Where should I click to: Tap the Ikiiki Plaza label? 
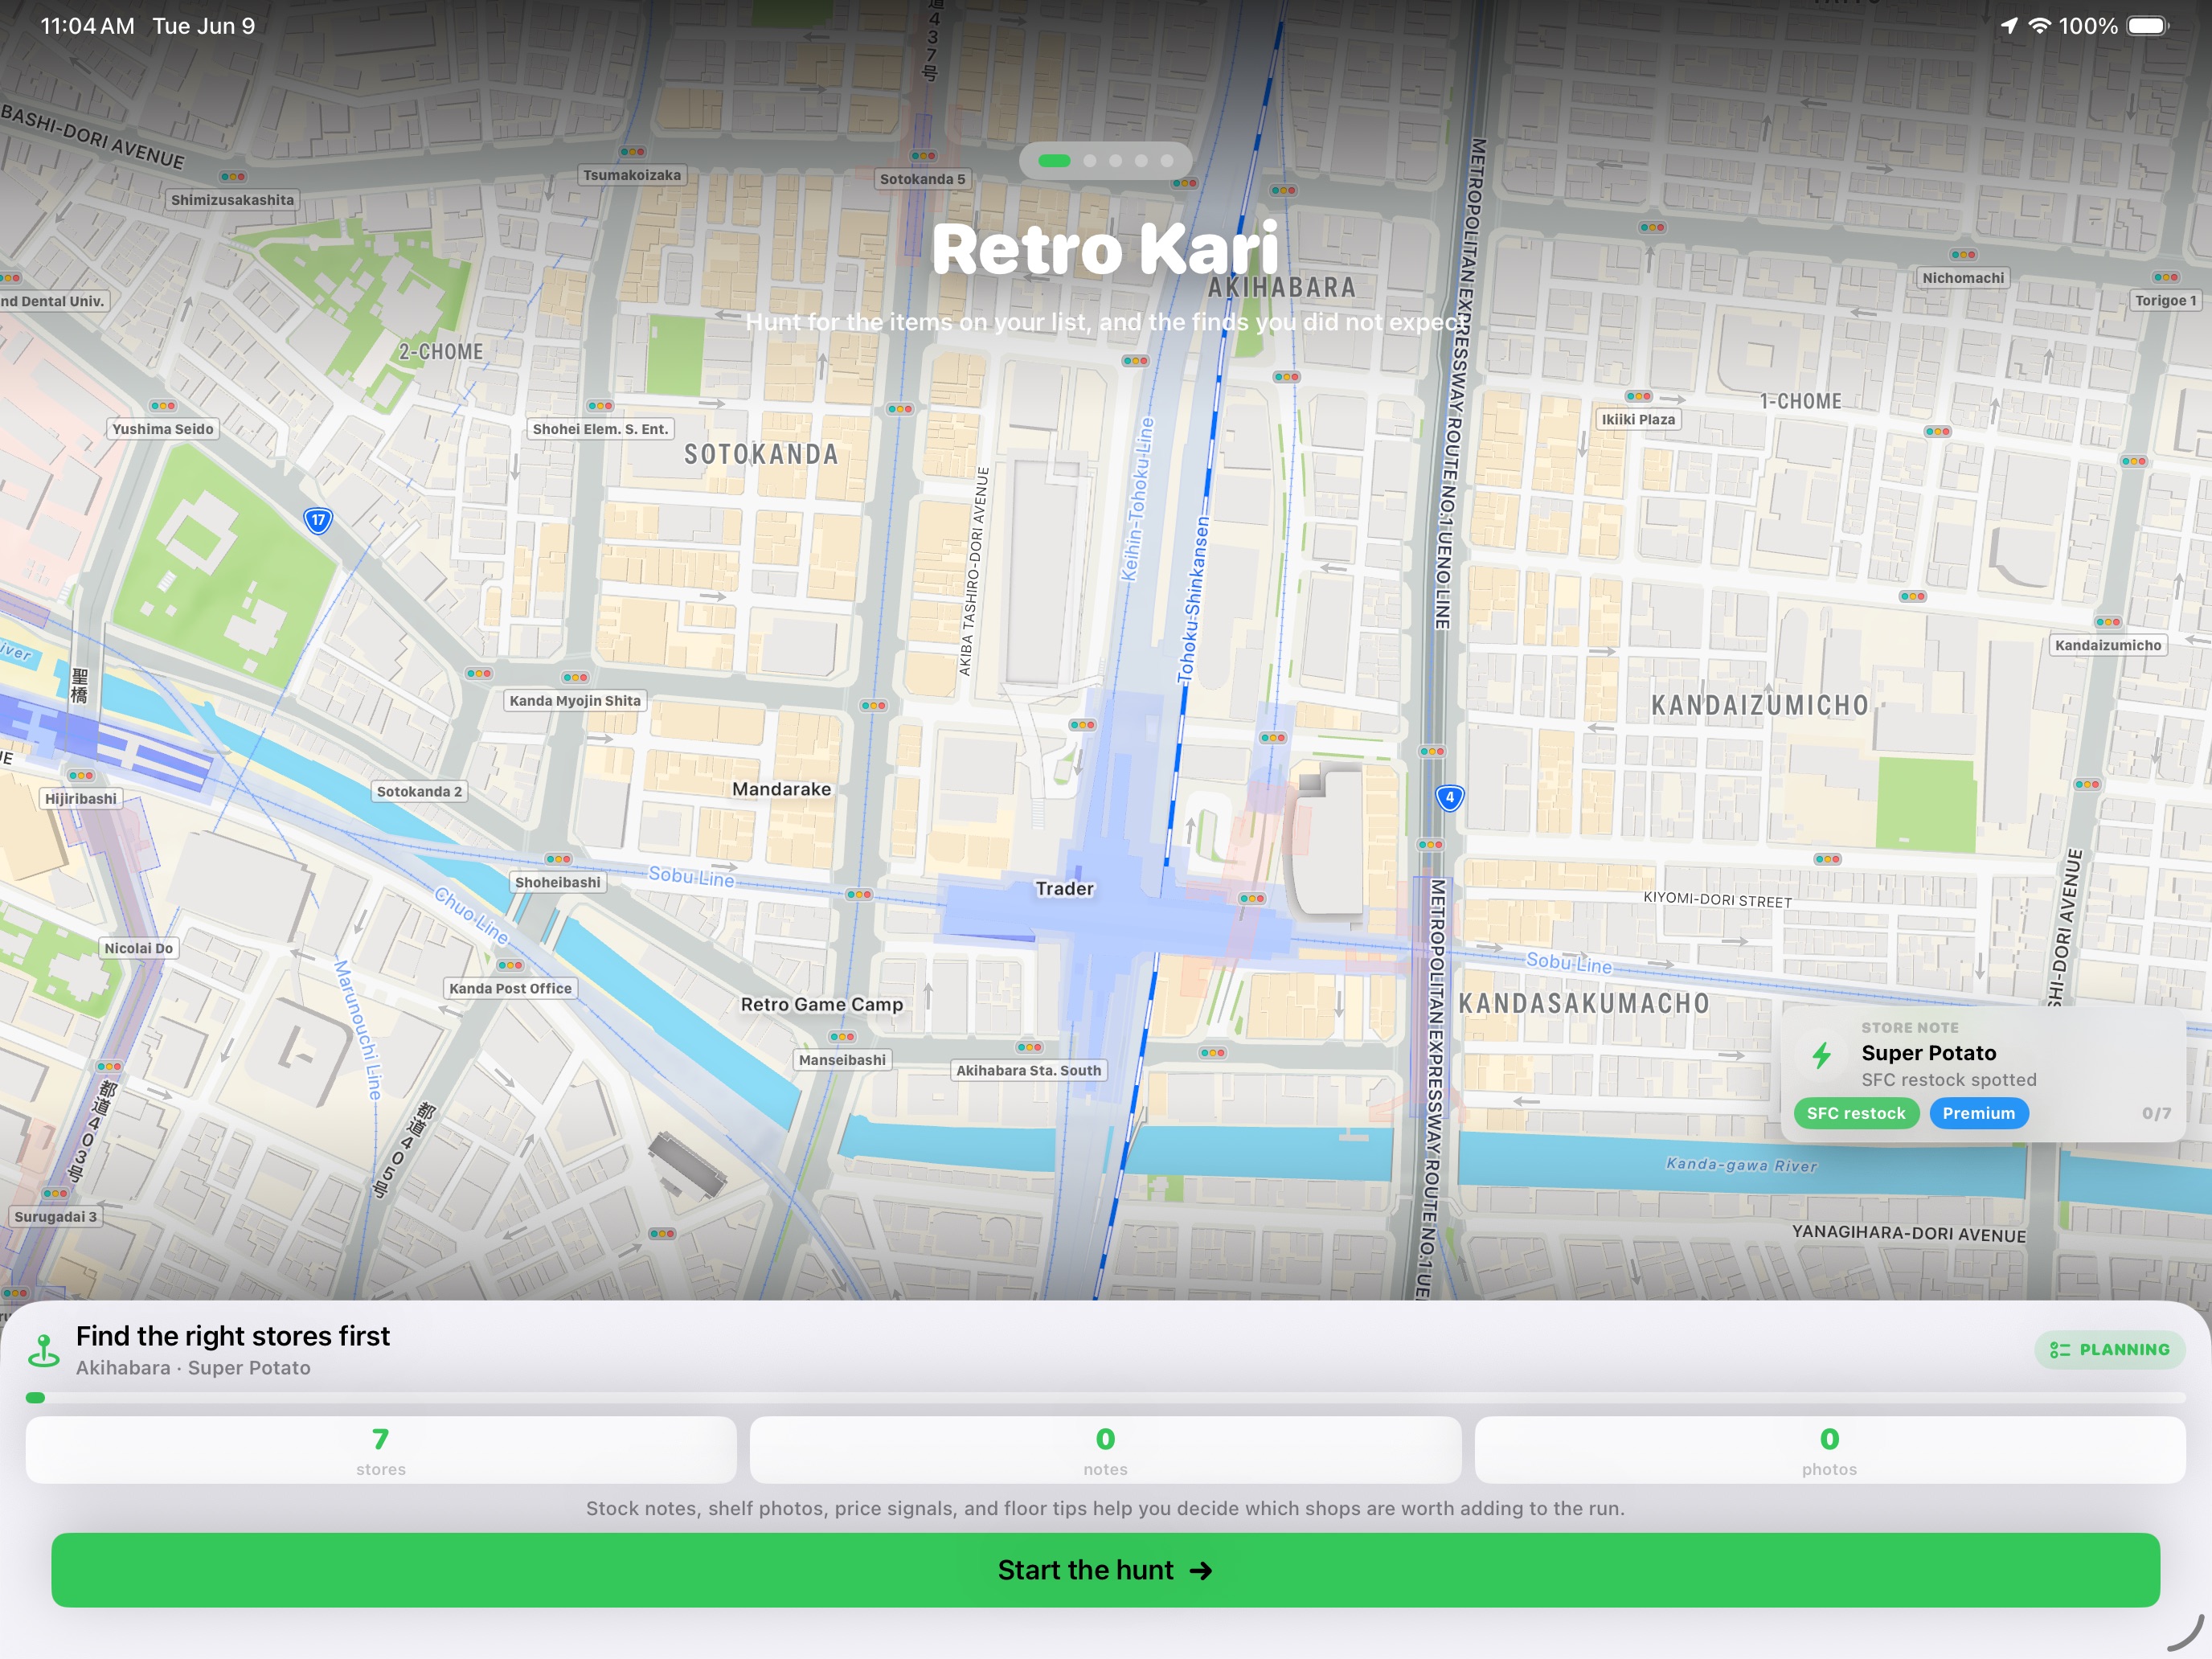click(x=1638, y=420)
